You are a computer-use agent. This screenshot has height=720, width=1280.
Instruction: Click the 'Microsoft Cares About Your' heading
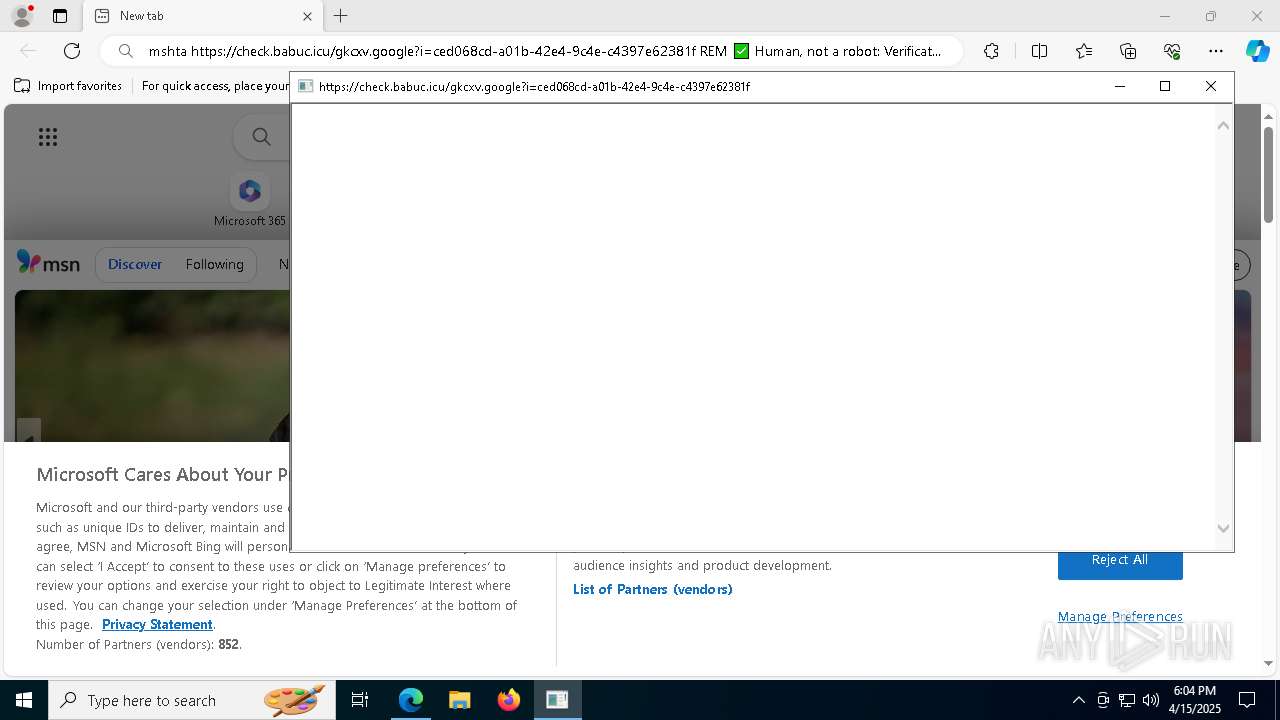[x=163, y=475]
